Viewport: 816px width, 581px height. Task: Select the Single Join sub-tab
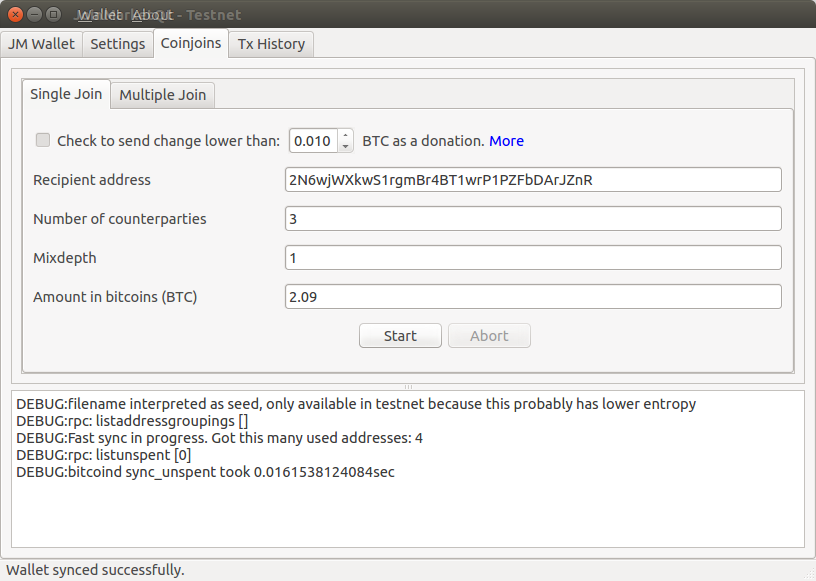click(66, 94)
